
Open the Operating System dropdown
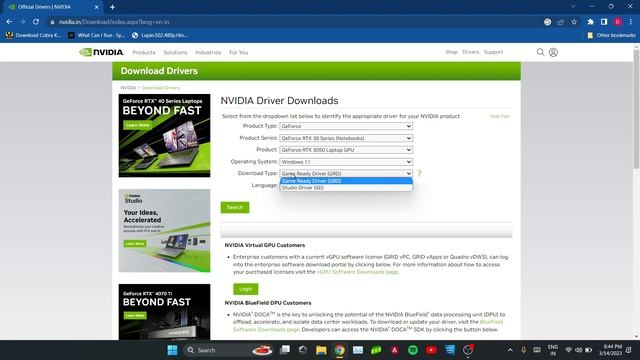click(x=346, y=162)
